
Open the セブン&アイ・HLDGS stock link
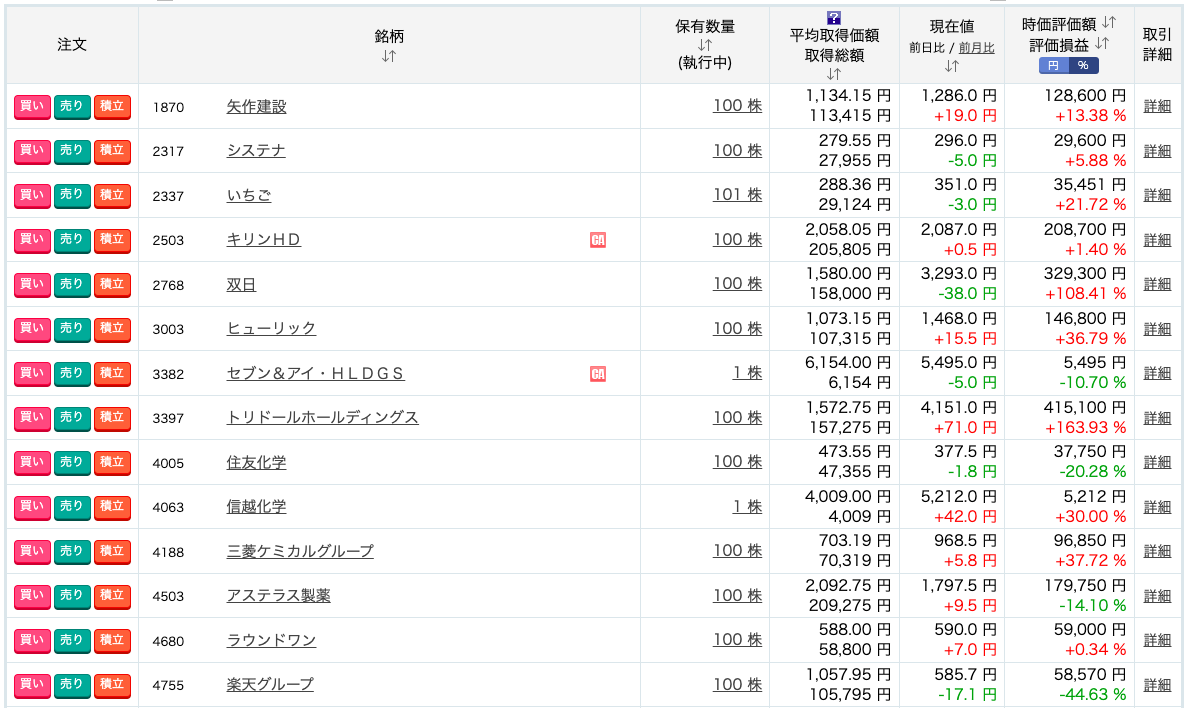[x=315, y=374]
